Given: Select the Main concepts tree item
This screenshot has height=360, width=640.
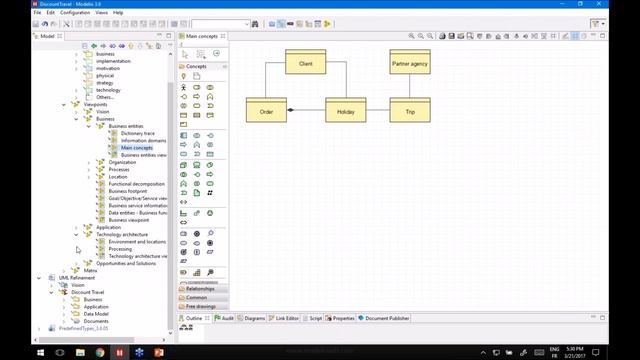Looking at the screenshot, I should (x=137, y=148).
